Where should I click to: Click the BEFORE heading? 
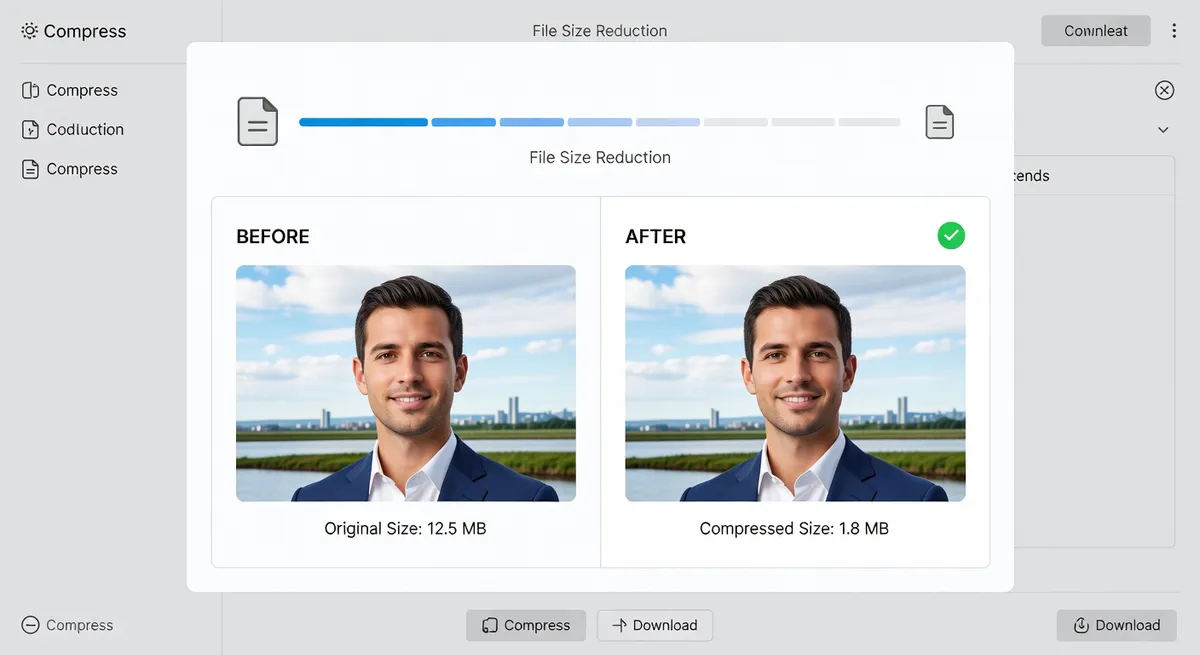tap(273, 237)
